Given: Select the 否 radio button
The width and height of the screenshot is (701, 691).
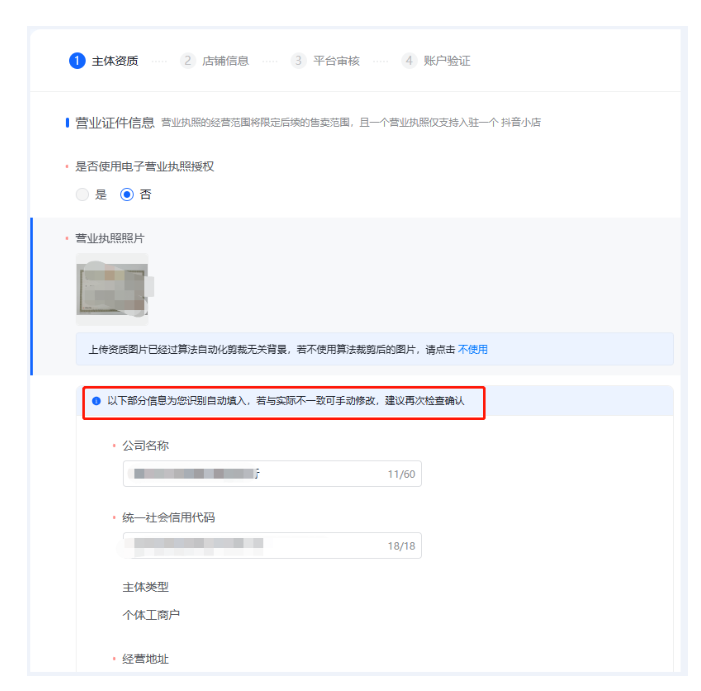Looking at the screenshot, I should click(x=127, y=194).
